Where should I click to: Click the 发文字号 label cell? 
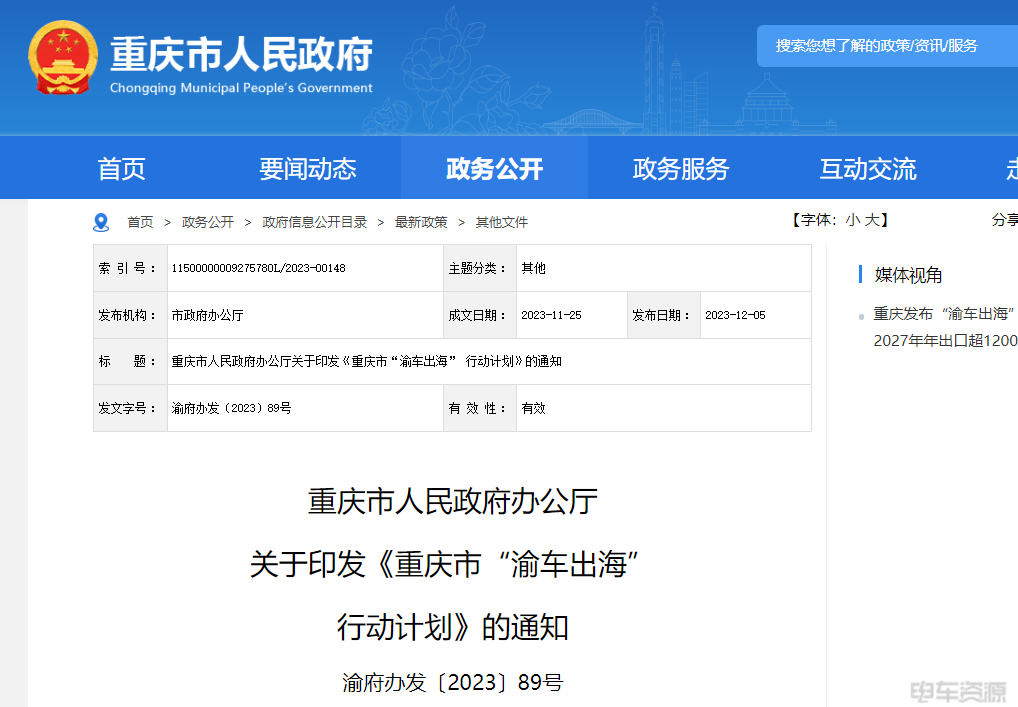[130, 408]
